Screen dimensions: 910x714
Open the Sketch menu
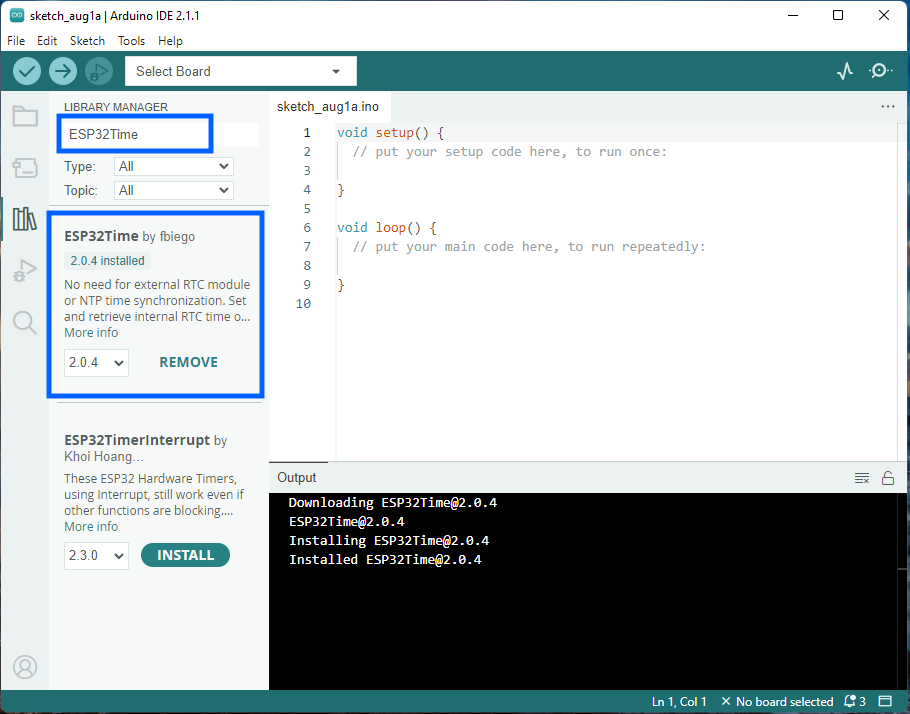point(87,41)
